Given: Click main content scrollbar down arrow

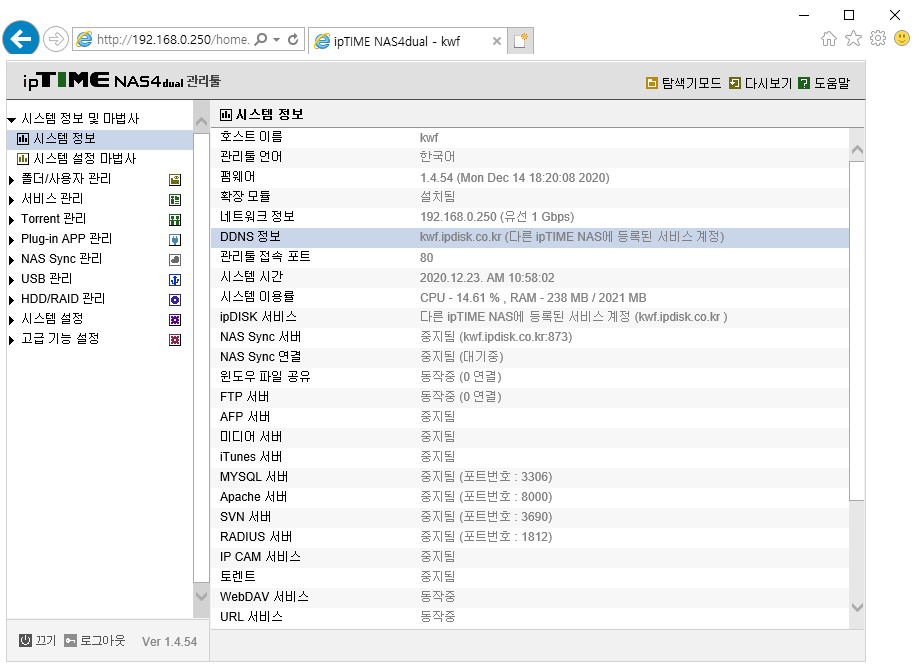Looking at the screenshot, I should 857,607.
